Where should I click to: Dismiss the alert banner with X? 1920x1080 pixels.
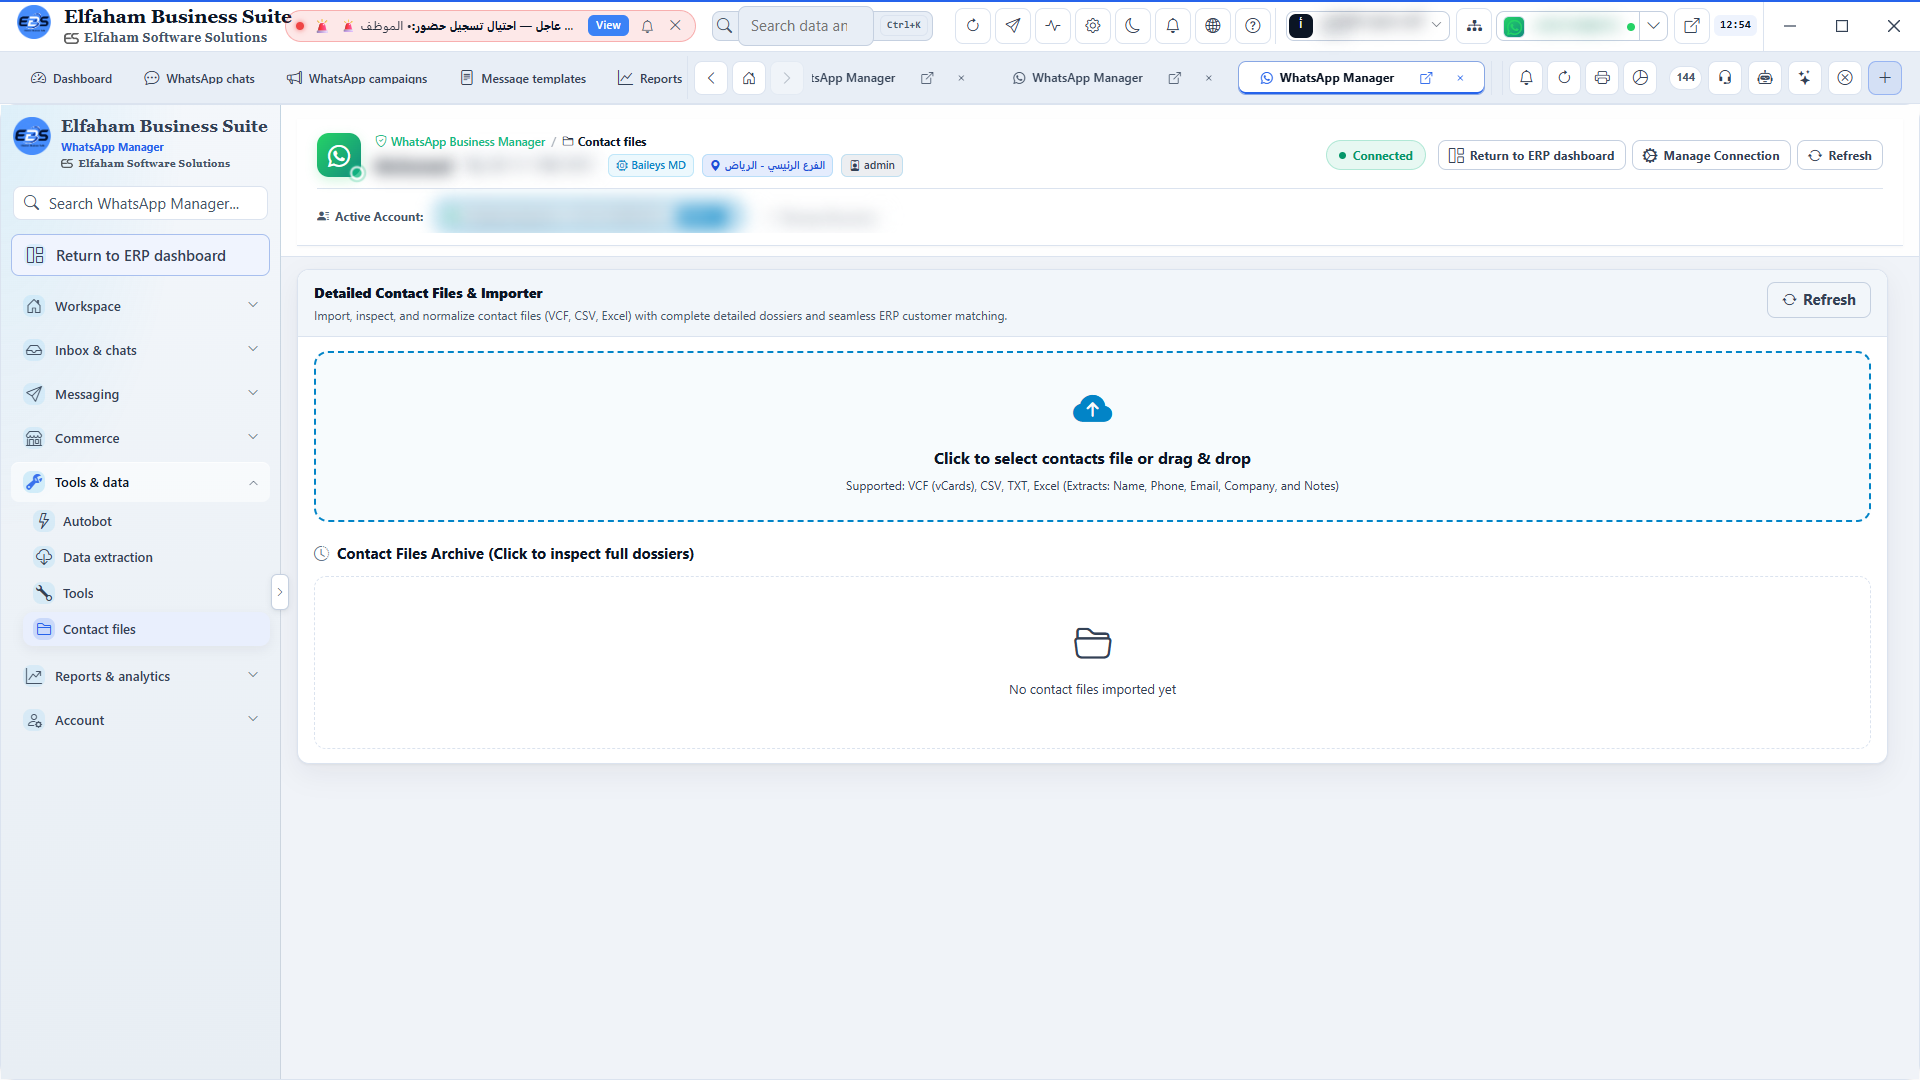(x=675, y=26)
